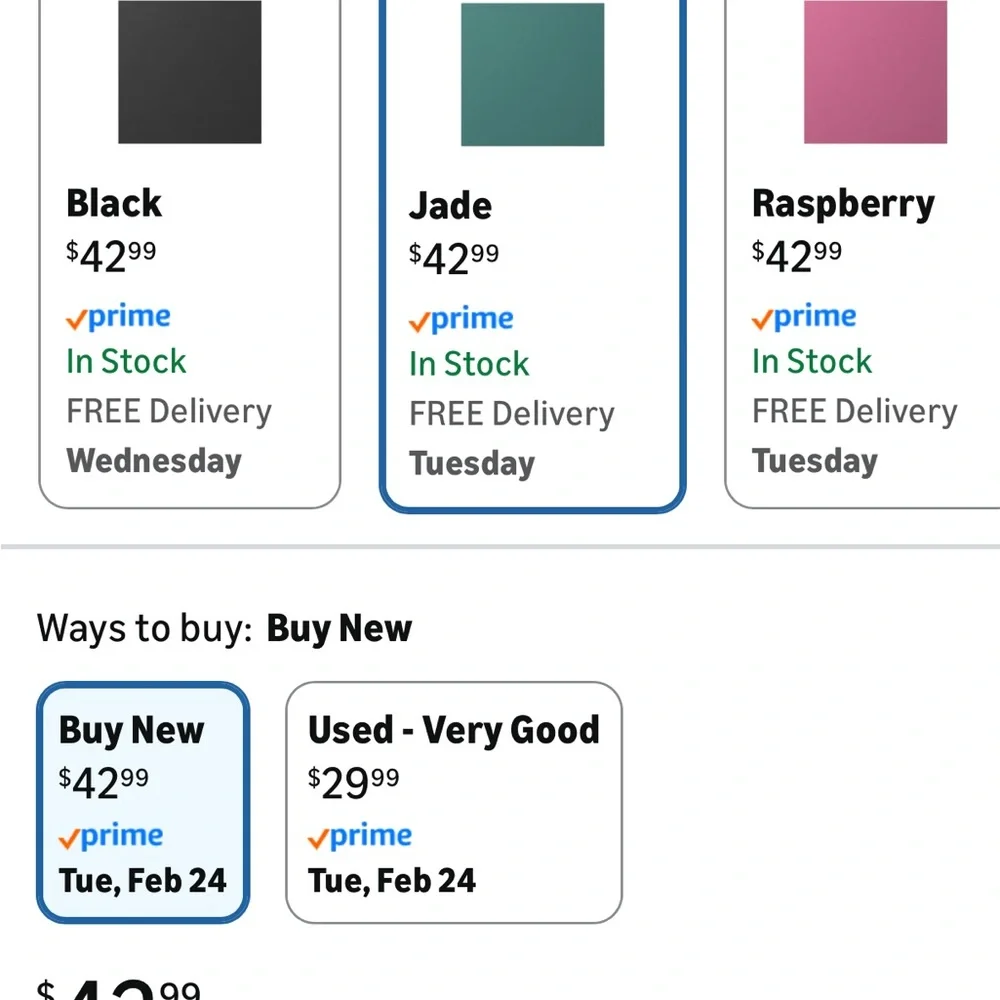Click Tue, Feb 24 in Used option
Viewport: 1000px width, 1000px height.
click(392, 881)
